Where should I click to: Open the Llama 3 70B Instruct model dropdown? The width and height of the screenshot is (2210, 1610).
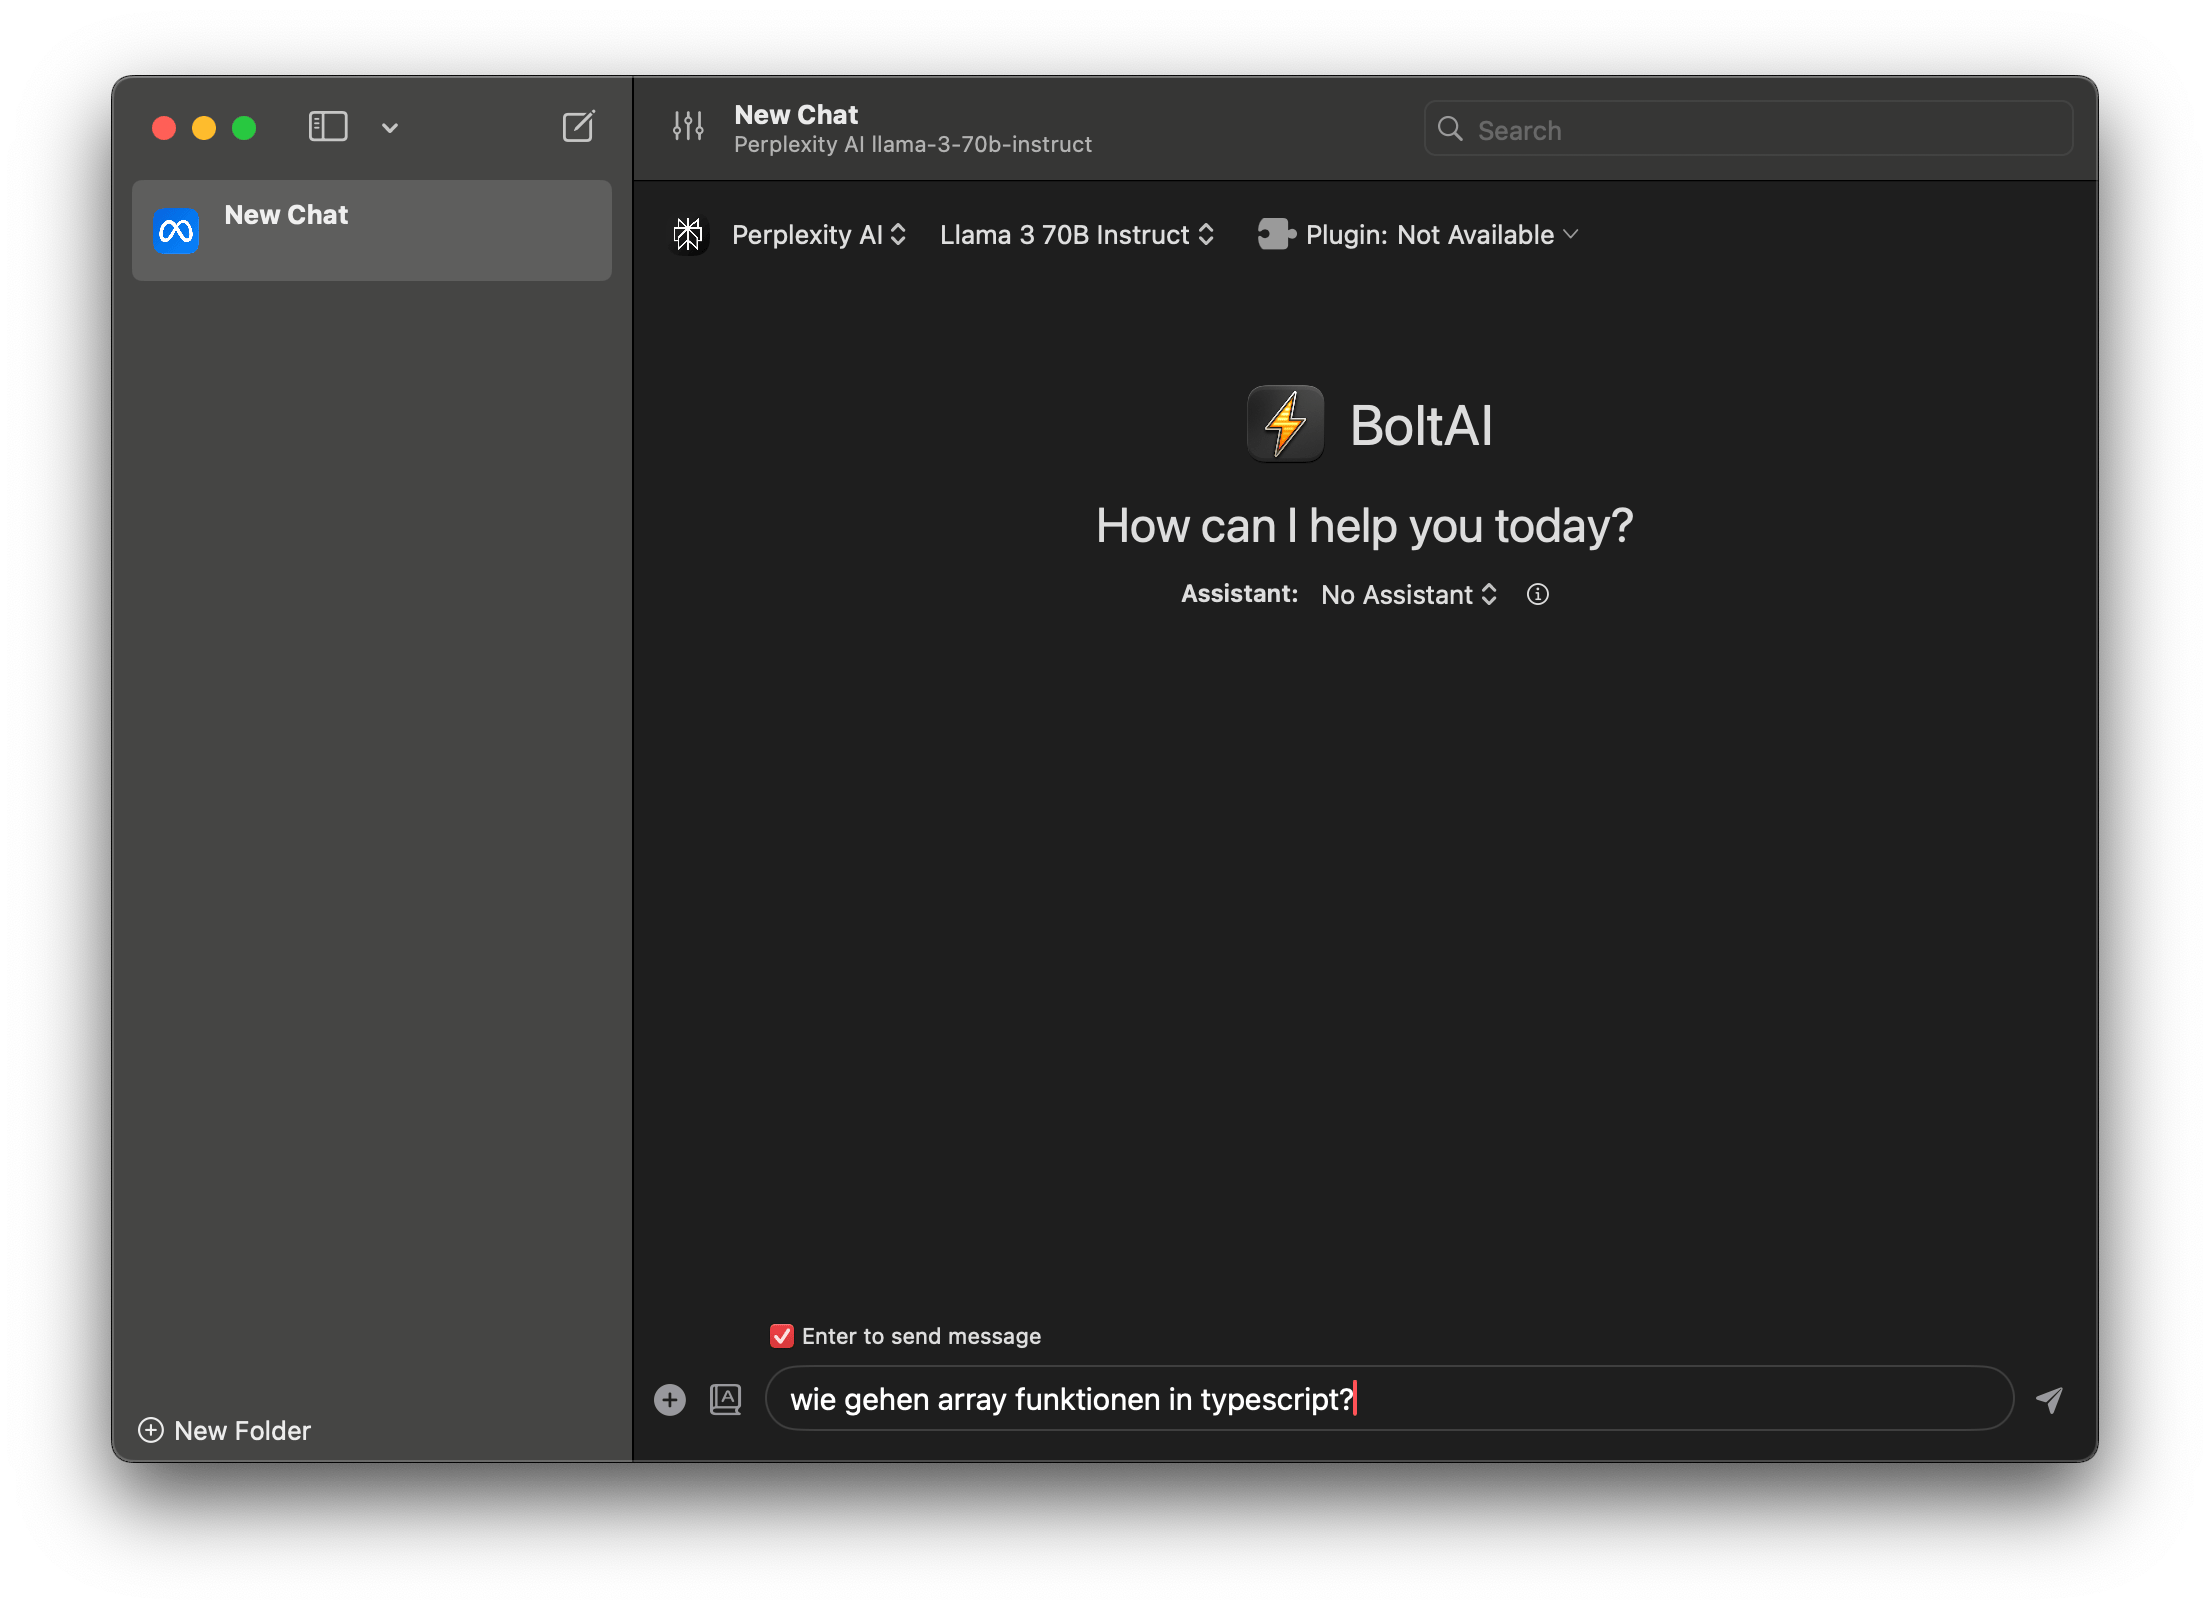coord(1077,235)
